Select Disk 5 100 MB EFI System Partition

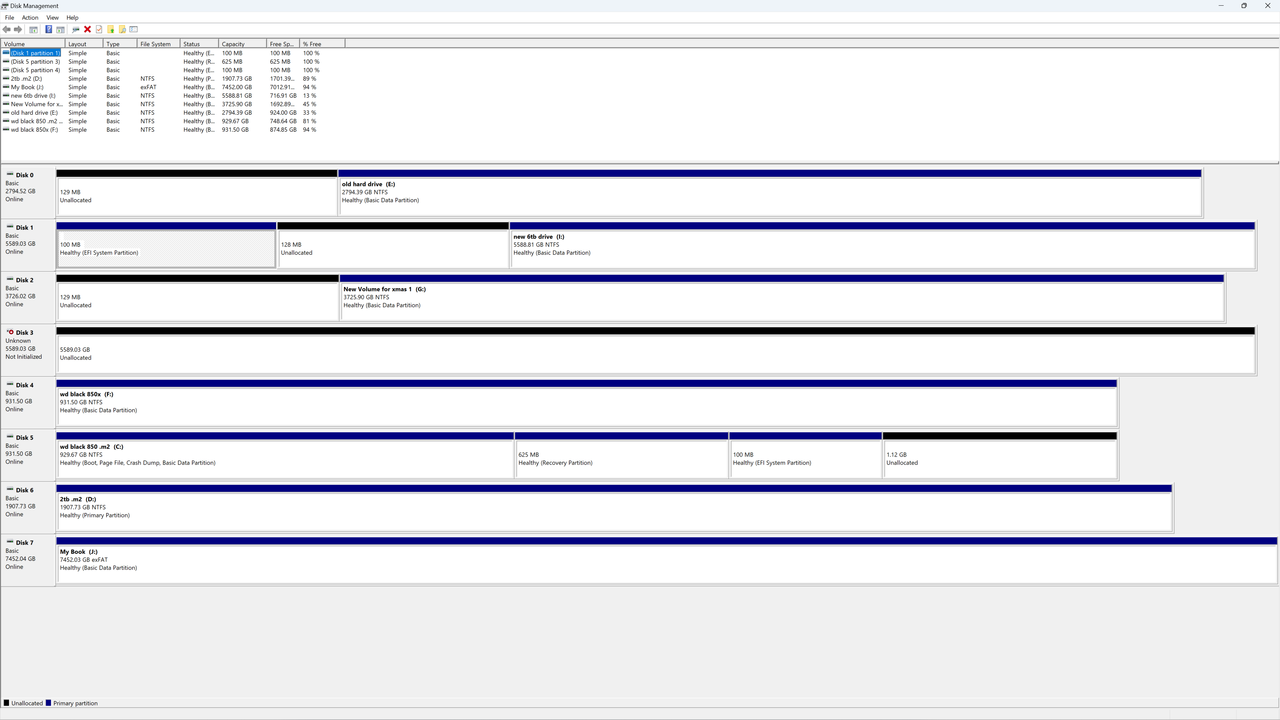coord(806,455)
